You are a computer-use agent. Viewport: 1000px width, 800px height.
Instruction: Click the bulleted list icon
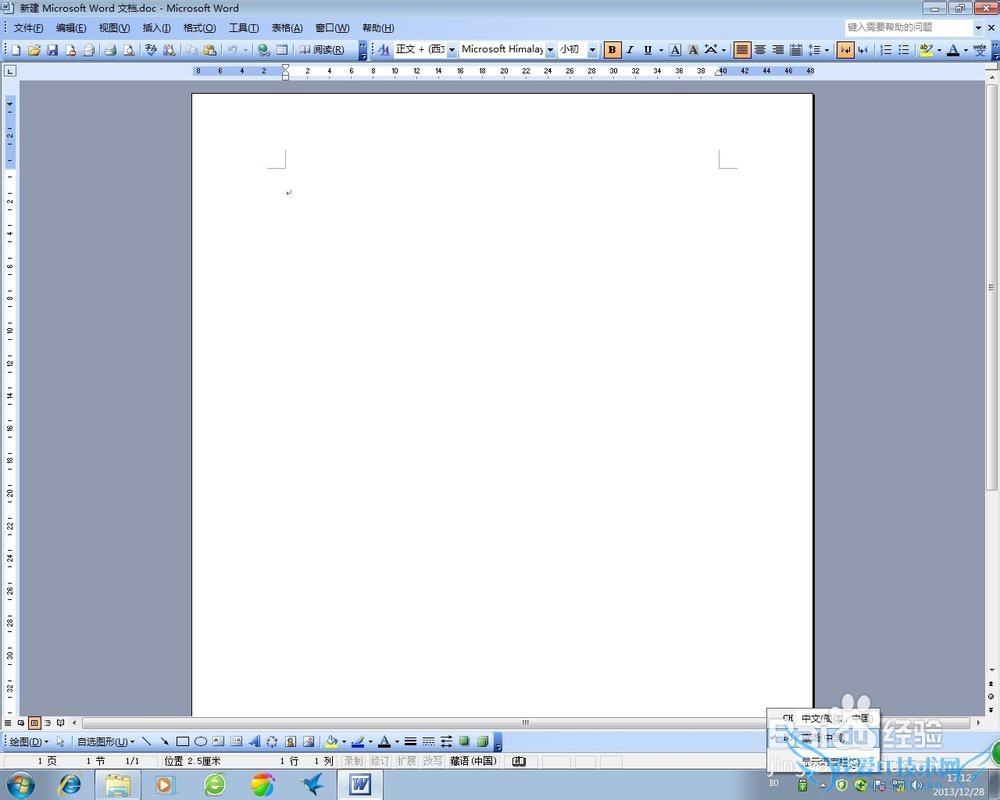904,50
